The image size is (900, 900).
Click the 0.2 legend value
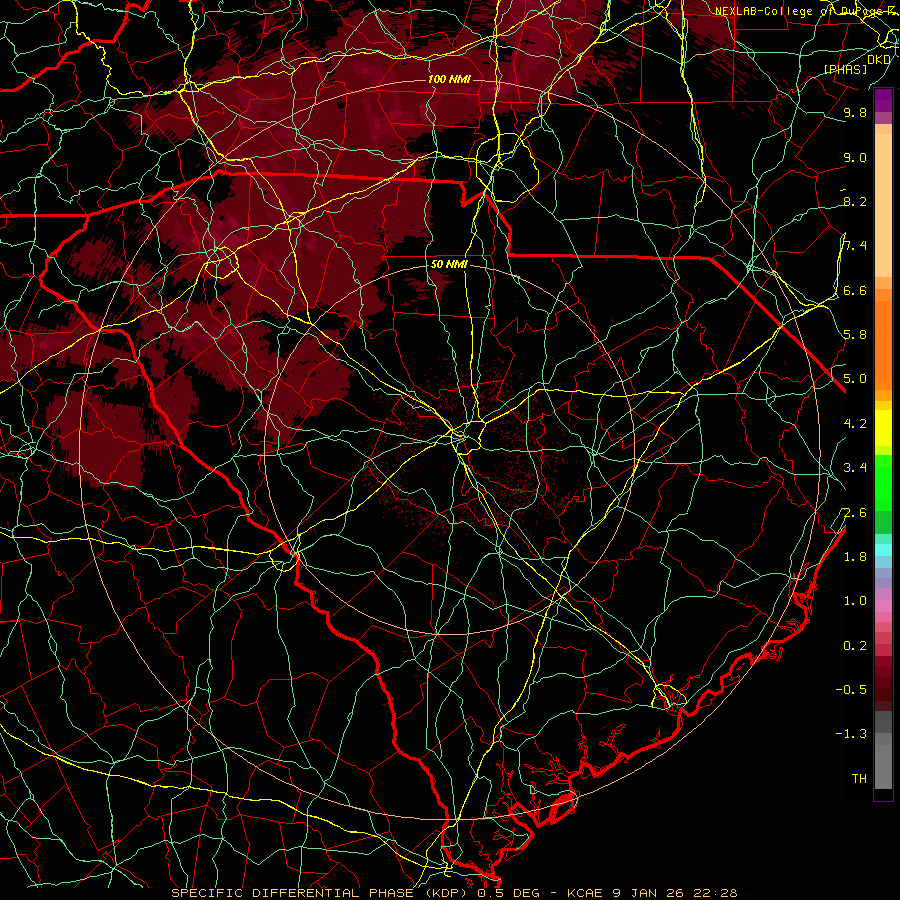click(855, 646)
